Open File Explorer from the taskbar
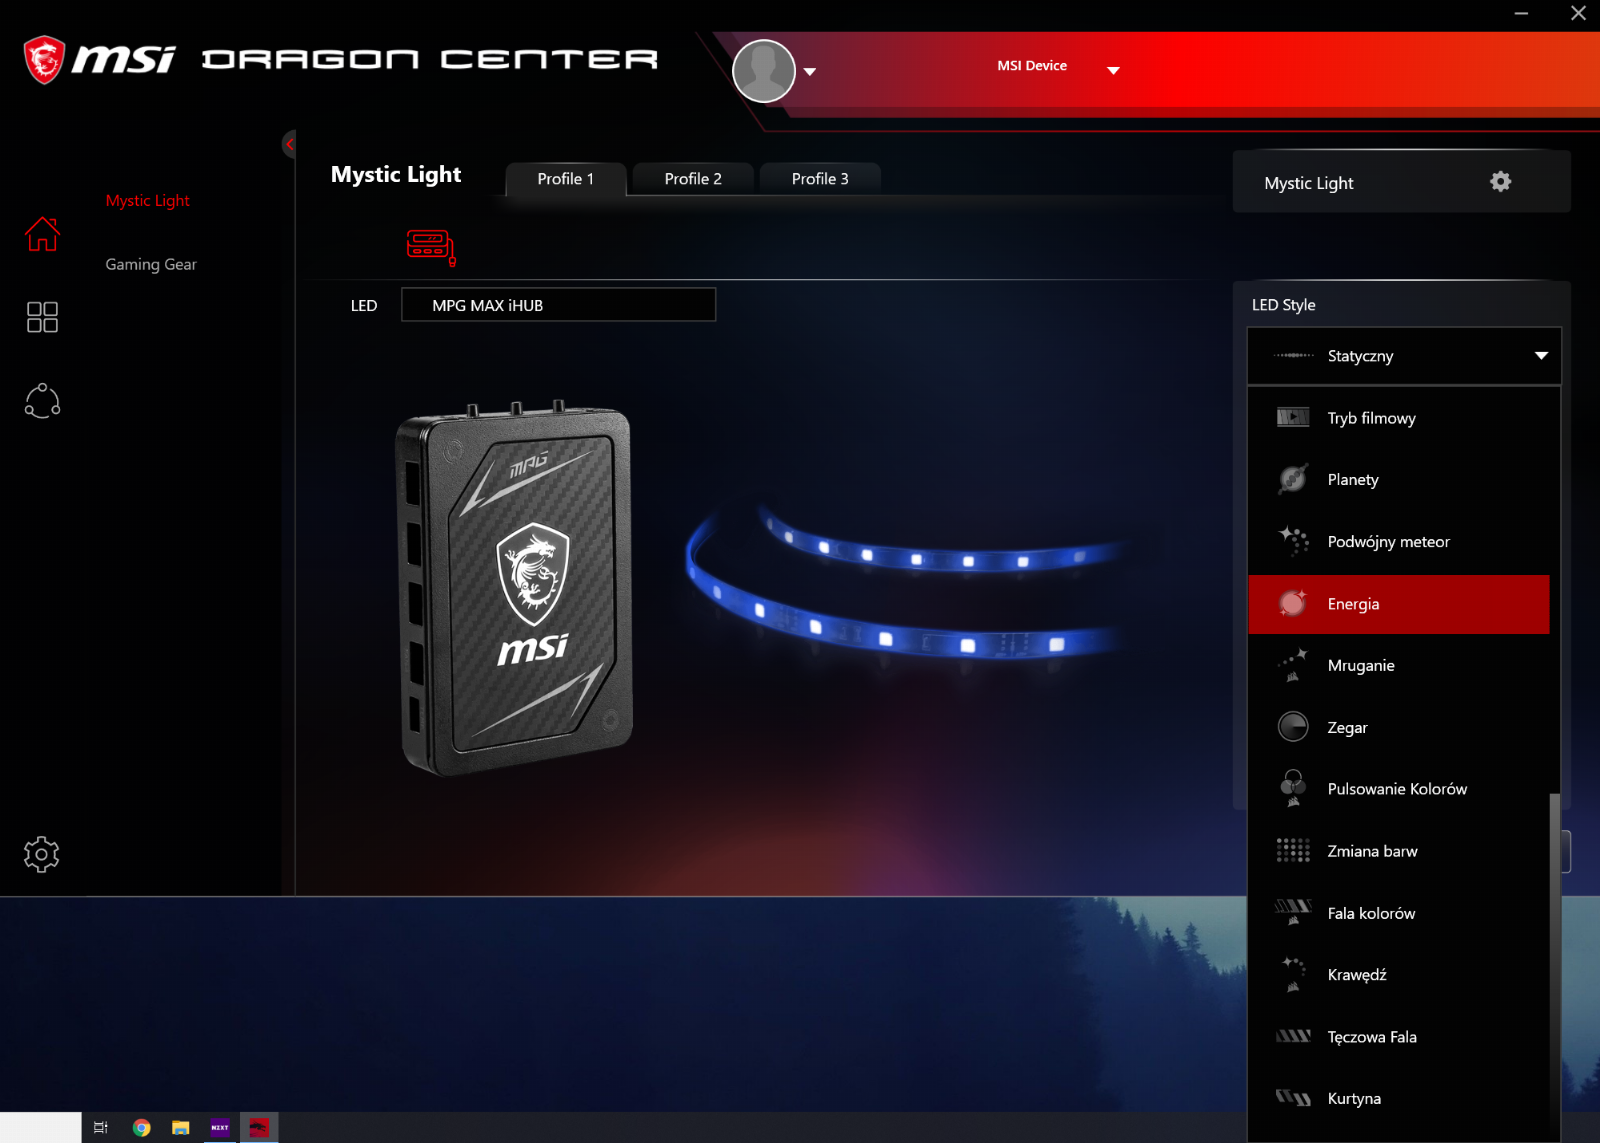1600x1143 pixels. coord(180,1128)
